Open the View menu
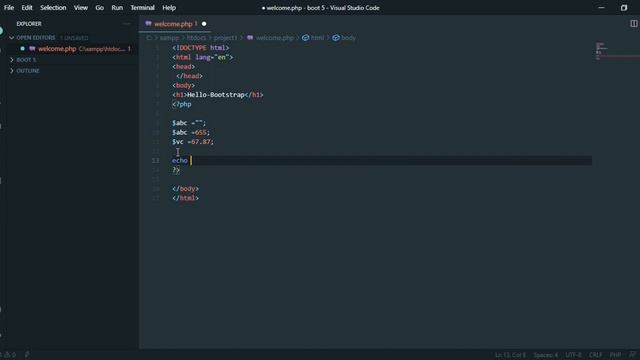Image resolution: width=640 pixels, height=360 pixels. point(80,8)
